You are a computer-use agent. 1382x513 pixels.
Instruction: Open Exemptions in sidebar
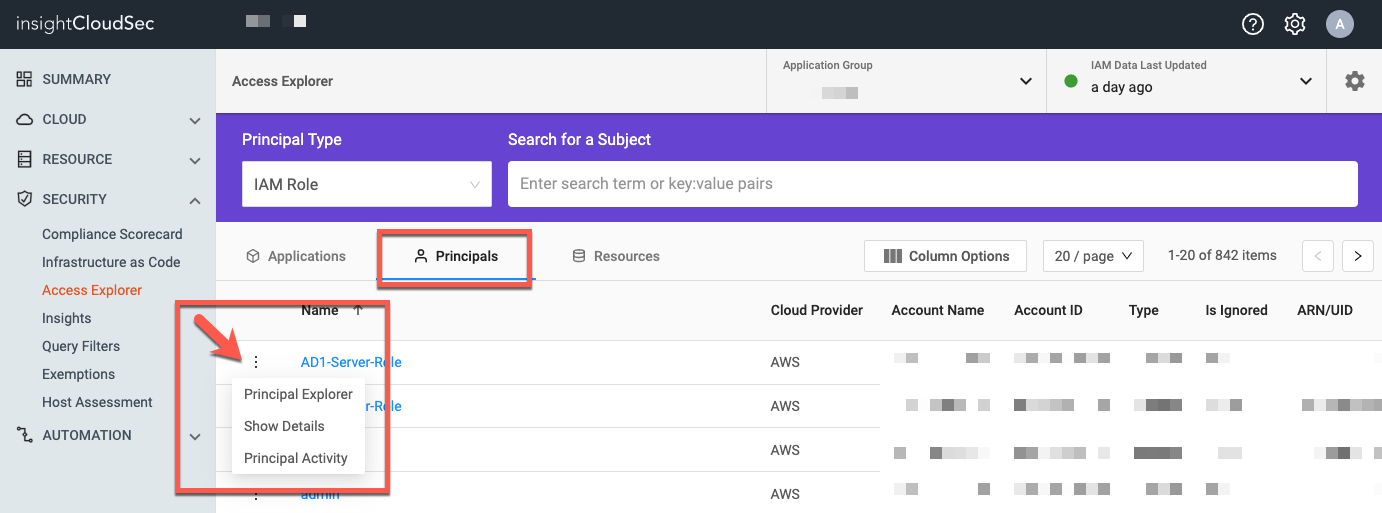click(x=79, y=374)
